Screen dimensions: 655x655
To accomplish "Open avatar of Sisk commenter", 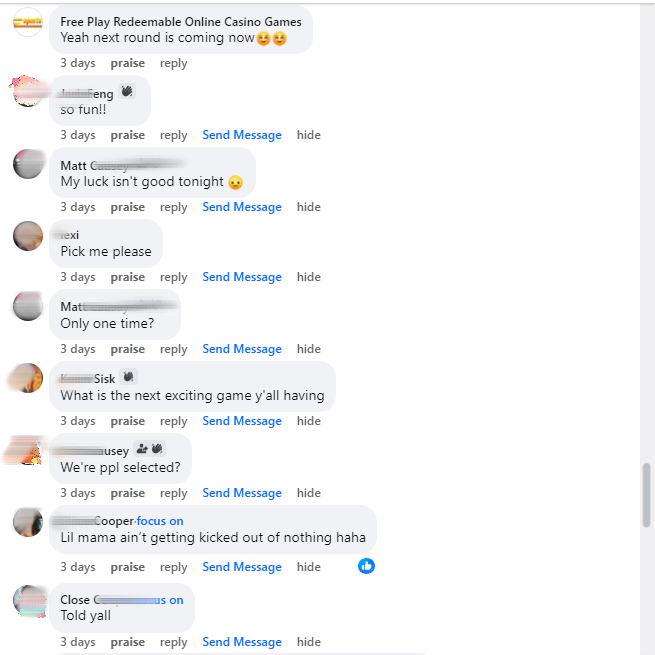I will [x=28, y=378].
